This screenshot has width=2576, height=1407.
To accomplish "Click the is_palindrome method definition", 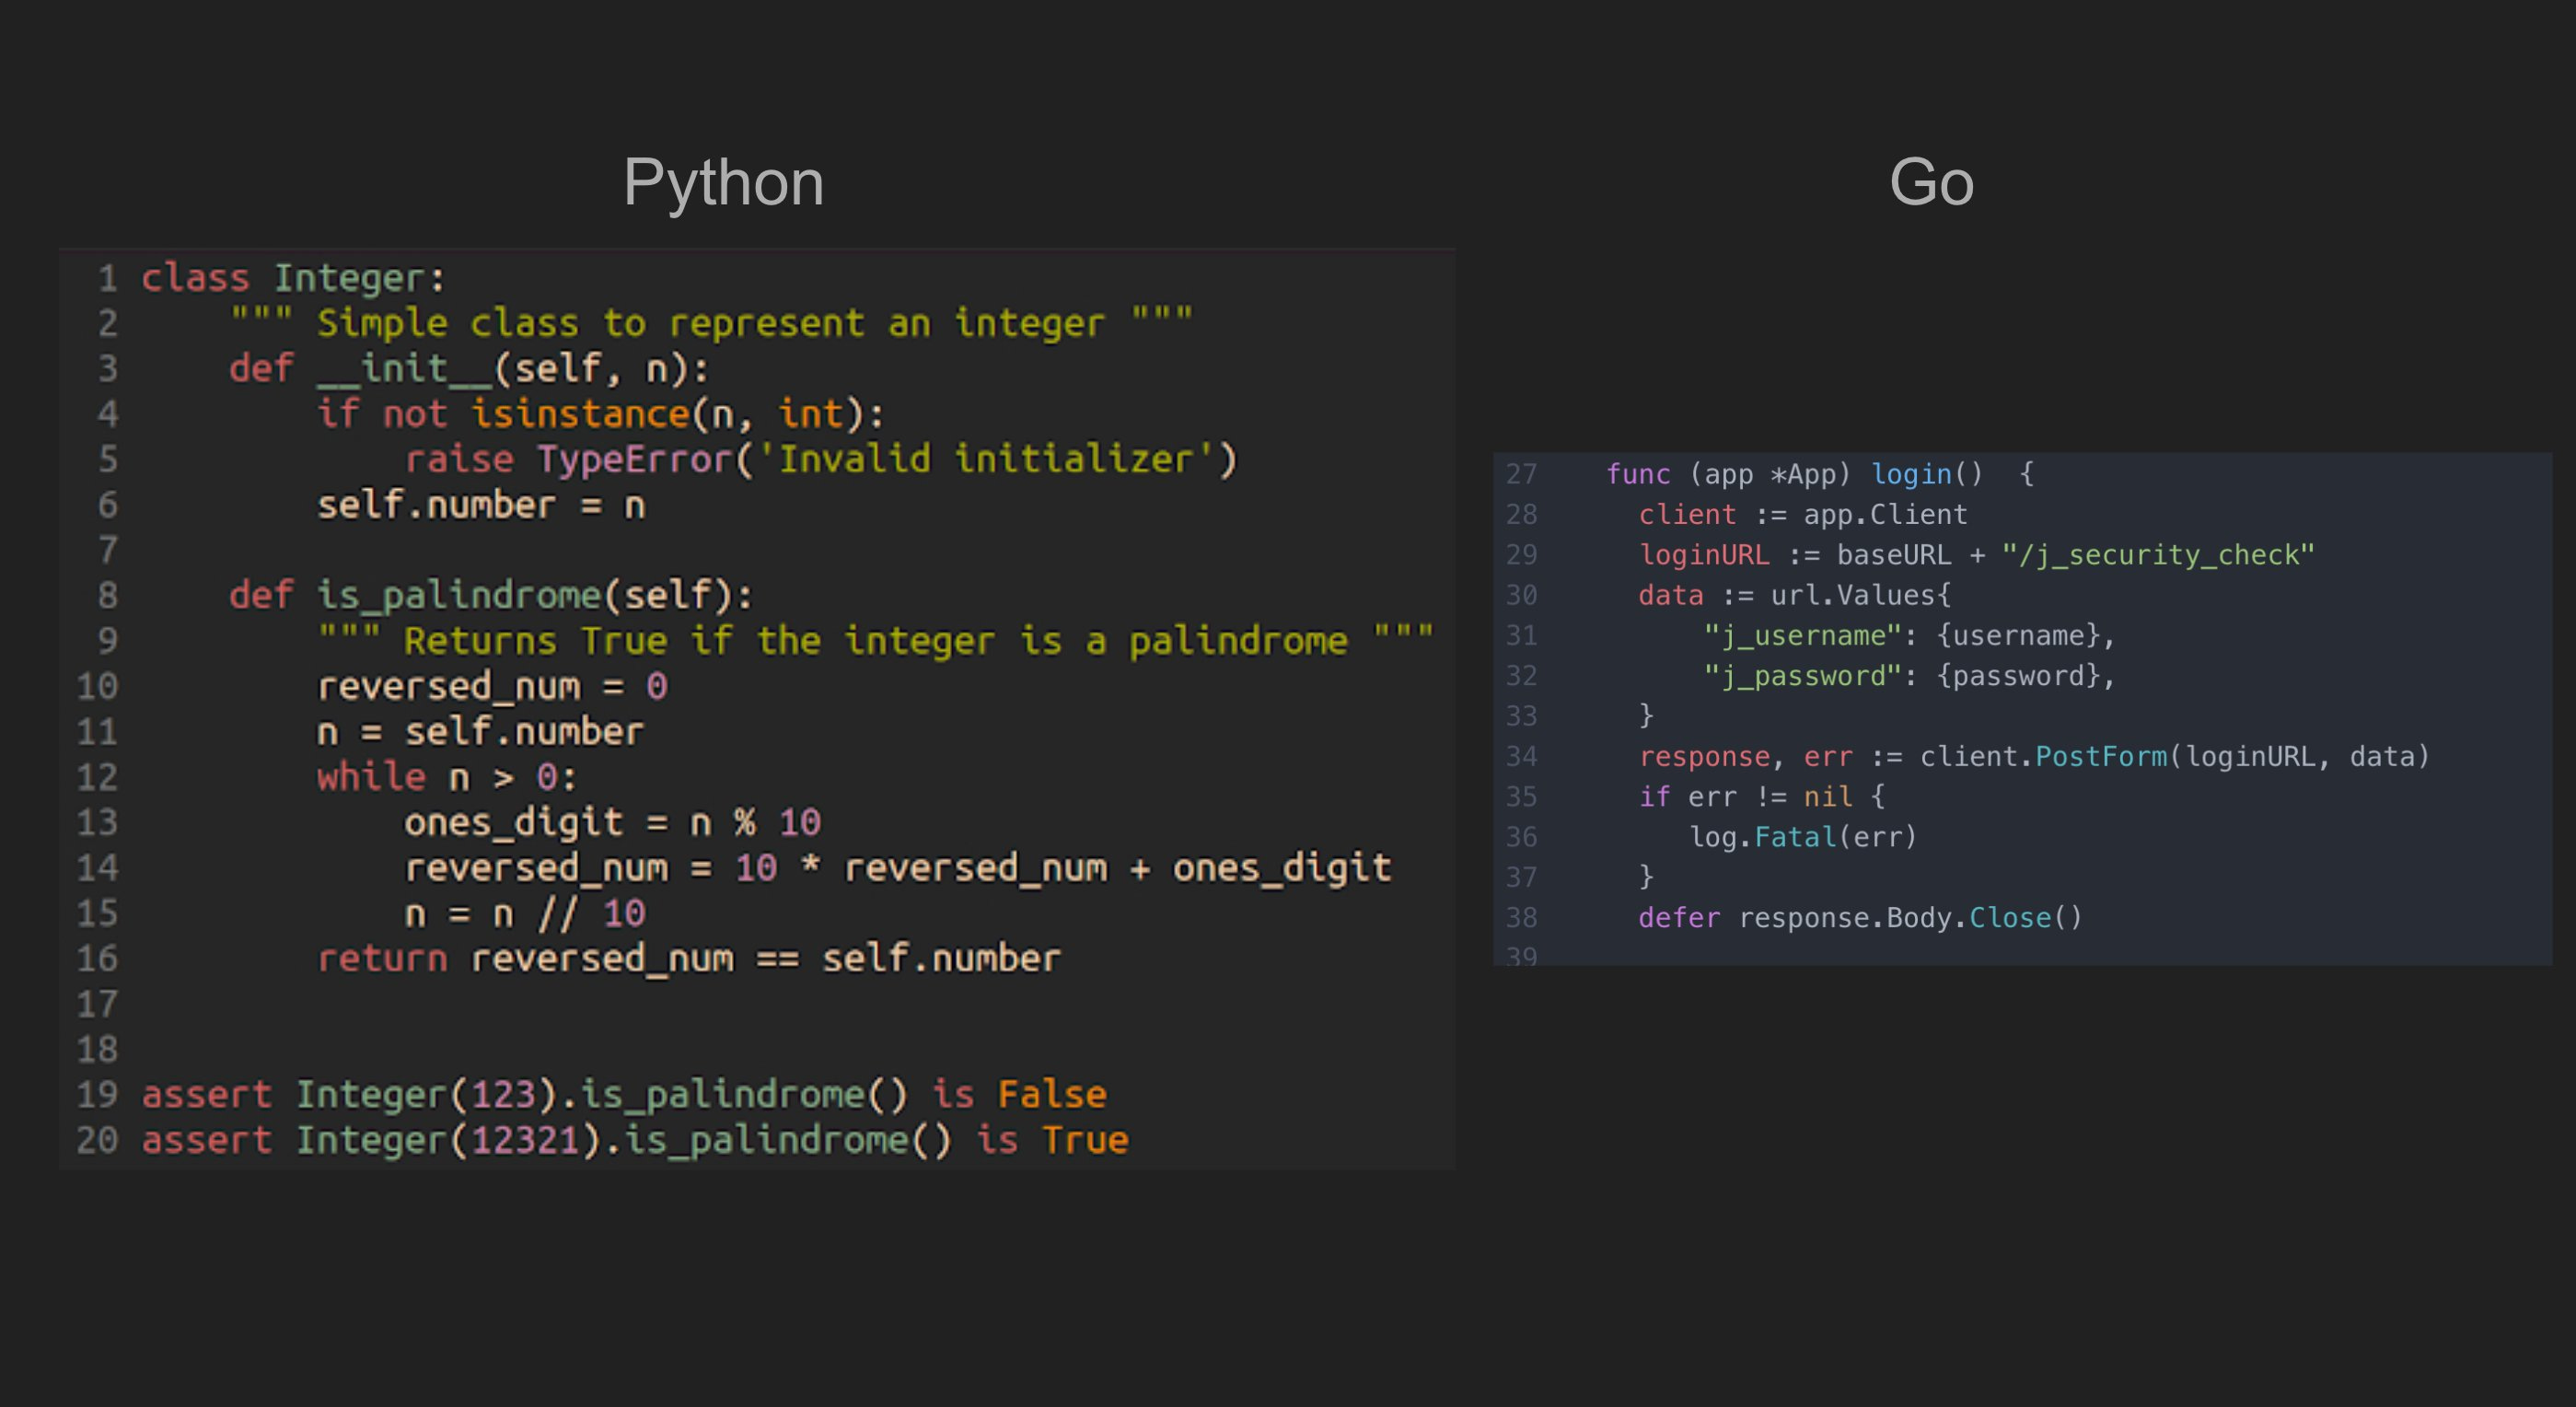I will coord(459,596).
